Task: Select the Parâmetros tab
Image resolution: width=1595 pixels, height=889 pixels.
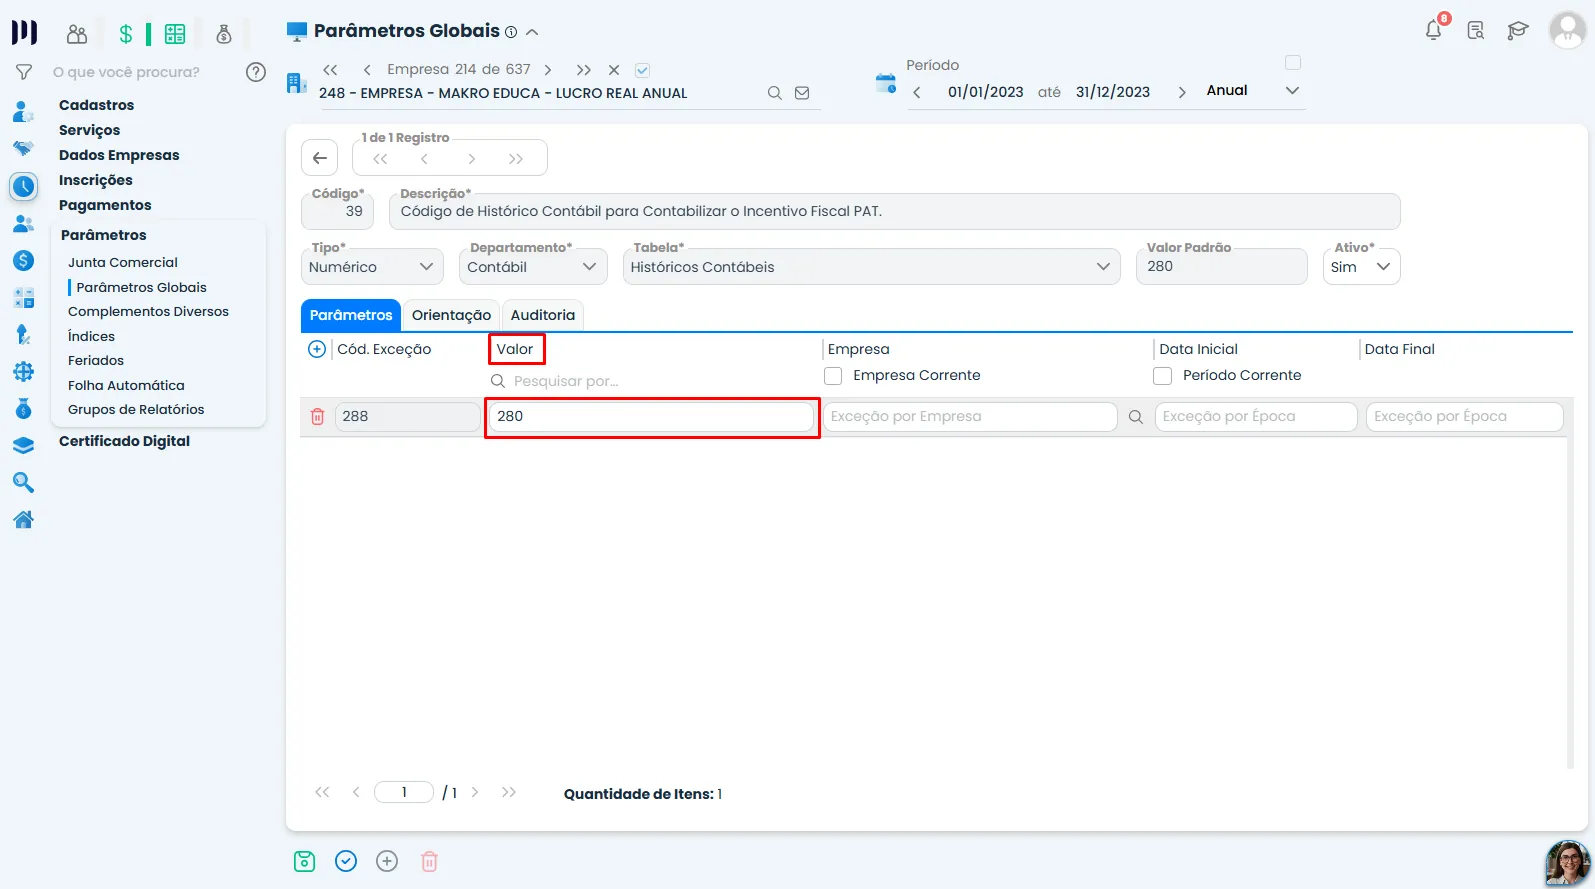Action: pos(351,315)
